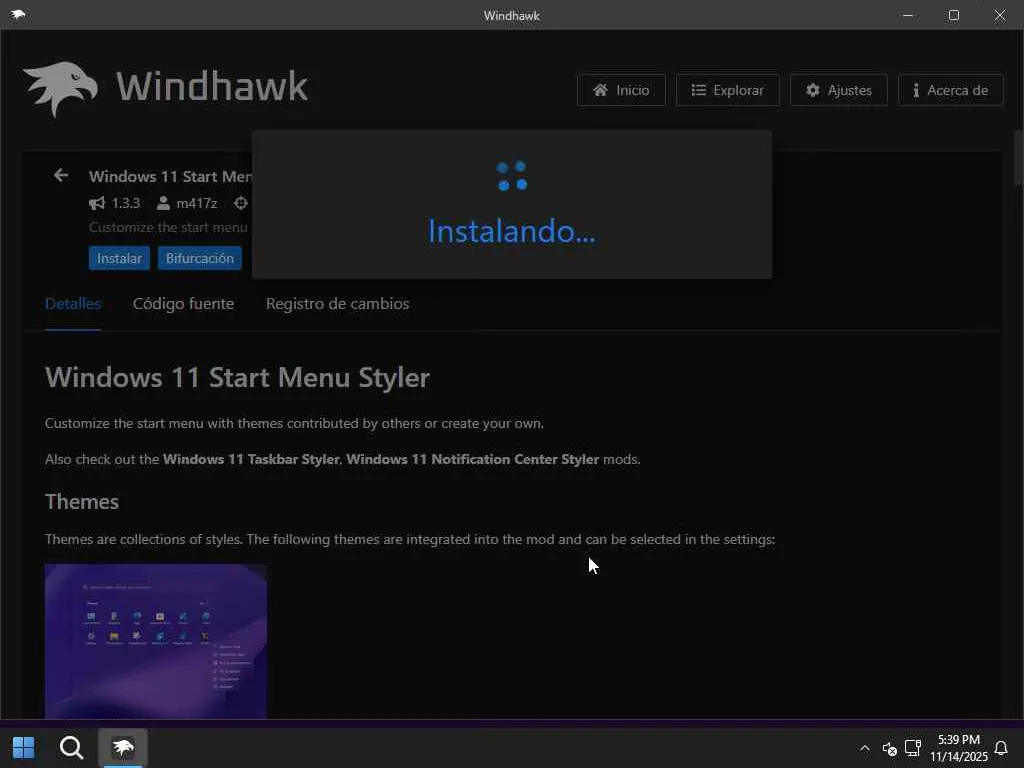
Task: Click the network tray icon
Action: click(x=913, y=747)
